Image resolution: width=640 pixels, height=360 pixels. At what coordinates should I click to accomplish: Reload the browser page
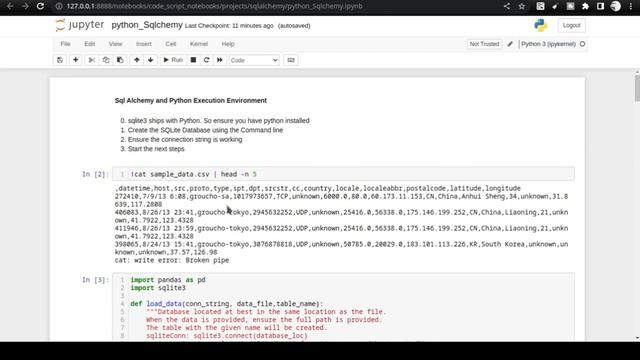click(40, 6)
